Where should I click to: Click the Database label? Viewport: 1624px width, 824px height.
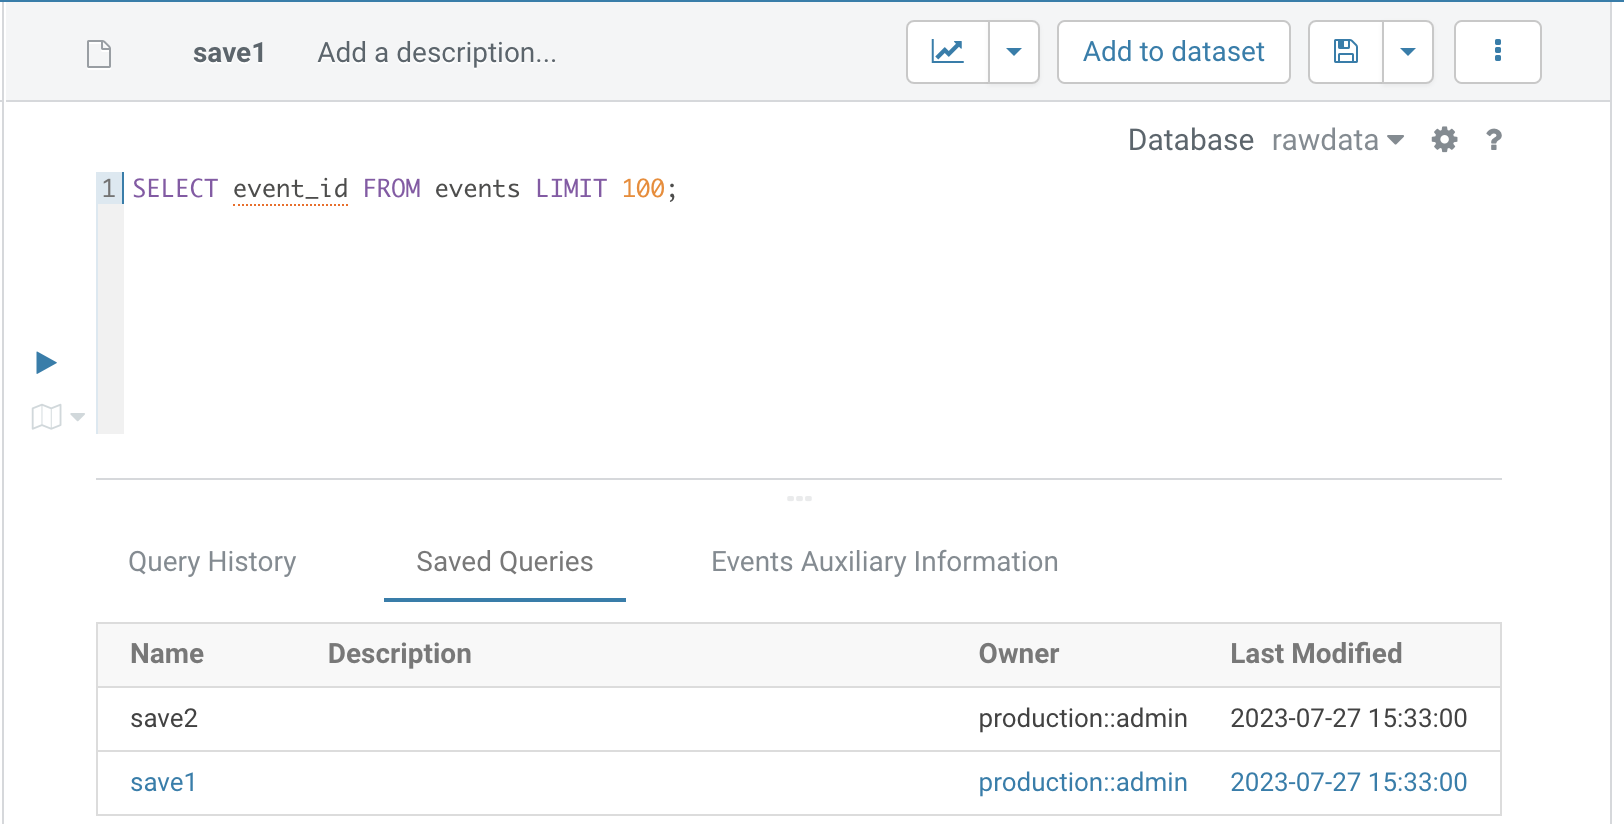(x=1191, y=140)
